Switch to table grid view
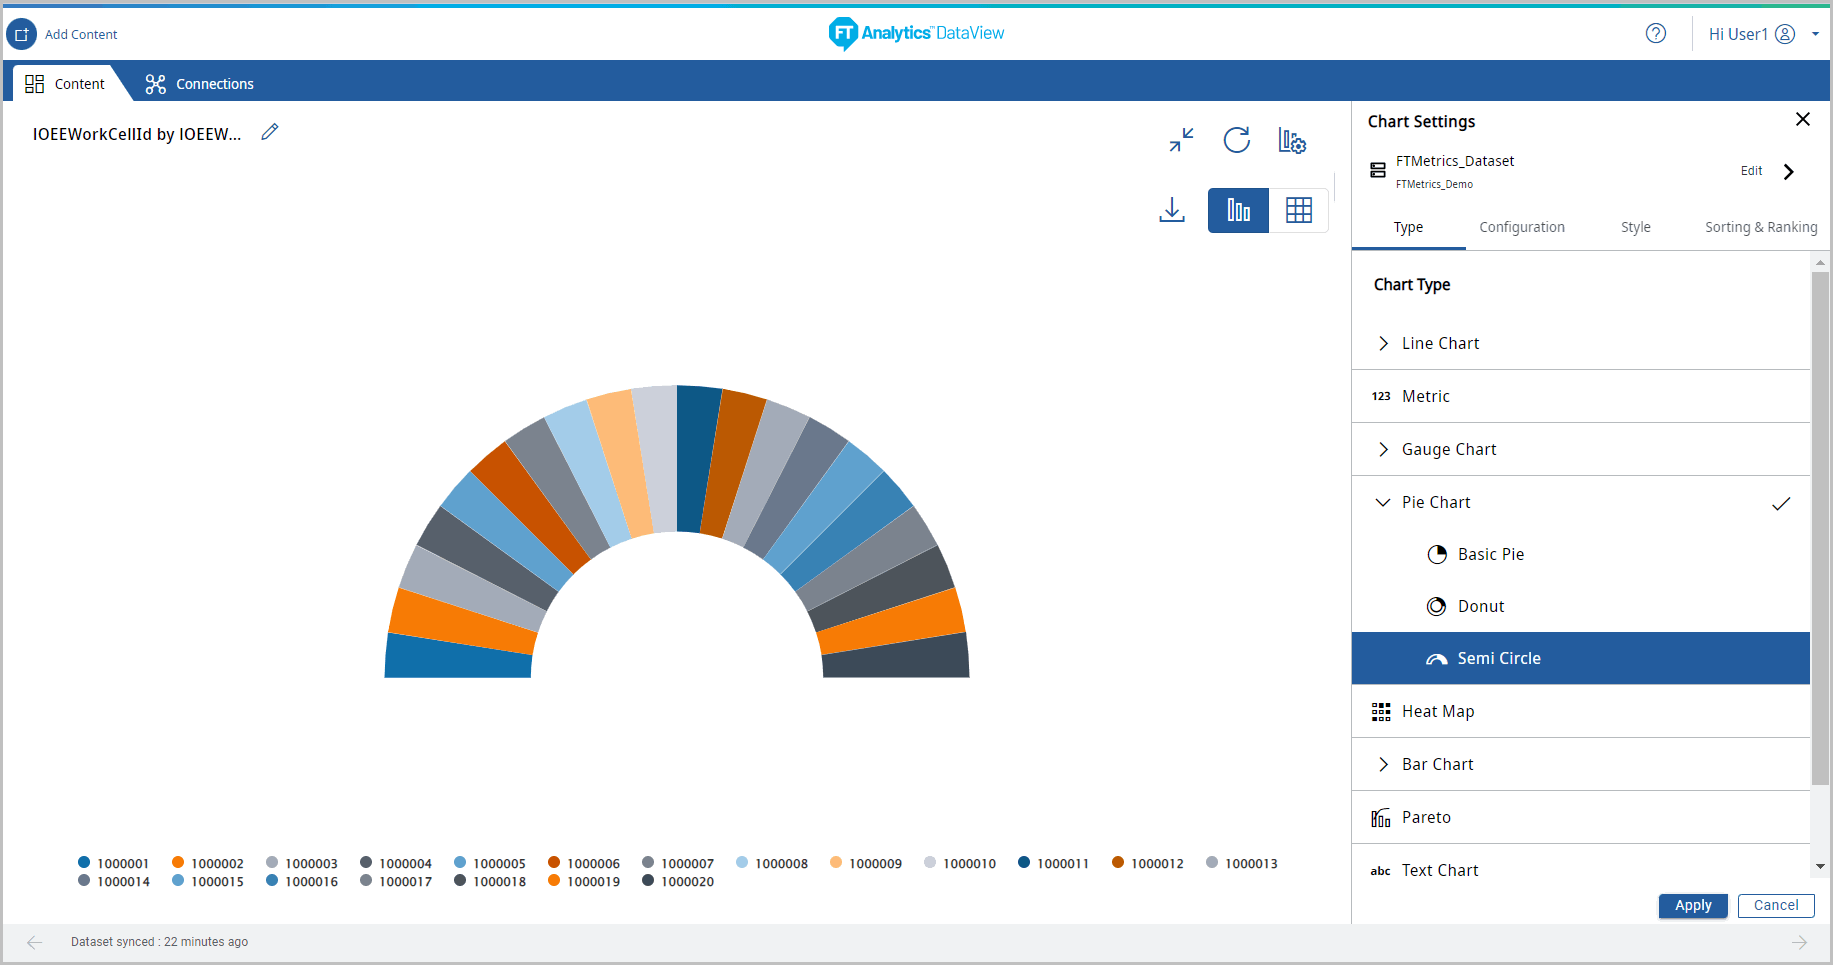 tap(1298, 210)
